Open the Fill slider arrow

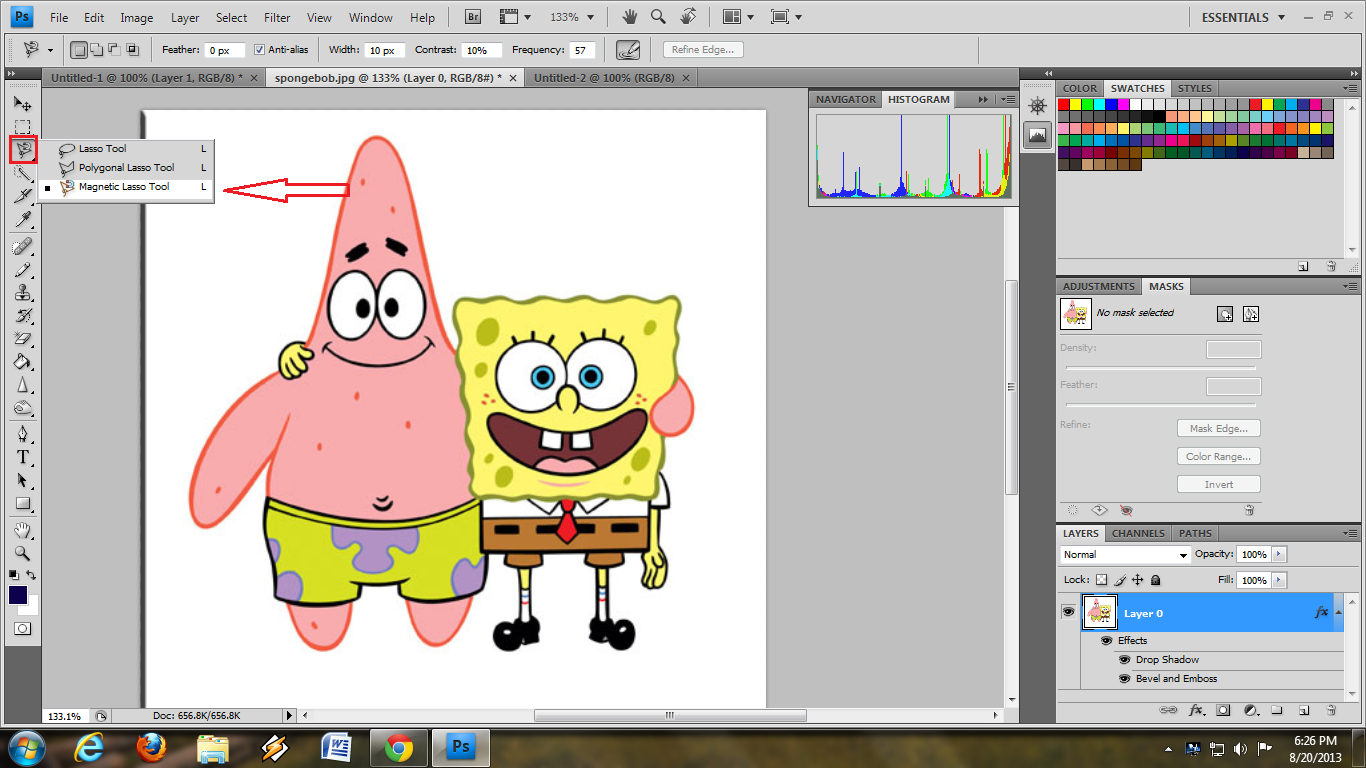(x=1279, y=580)
